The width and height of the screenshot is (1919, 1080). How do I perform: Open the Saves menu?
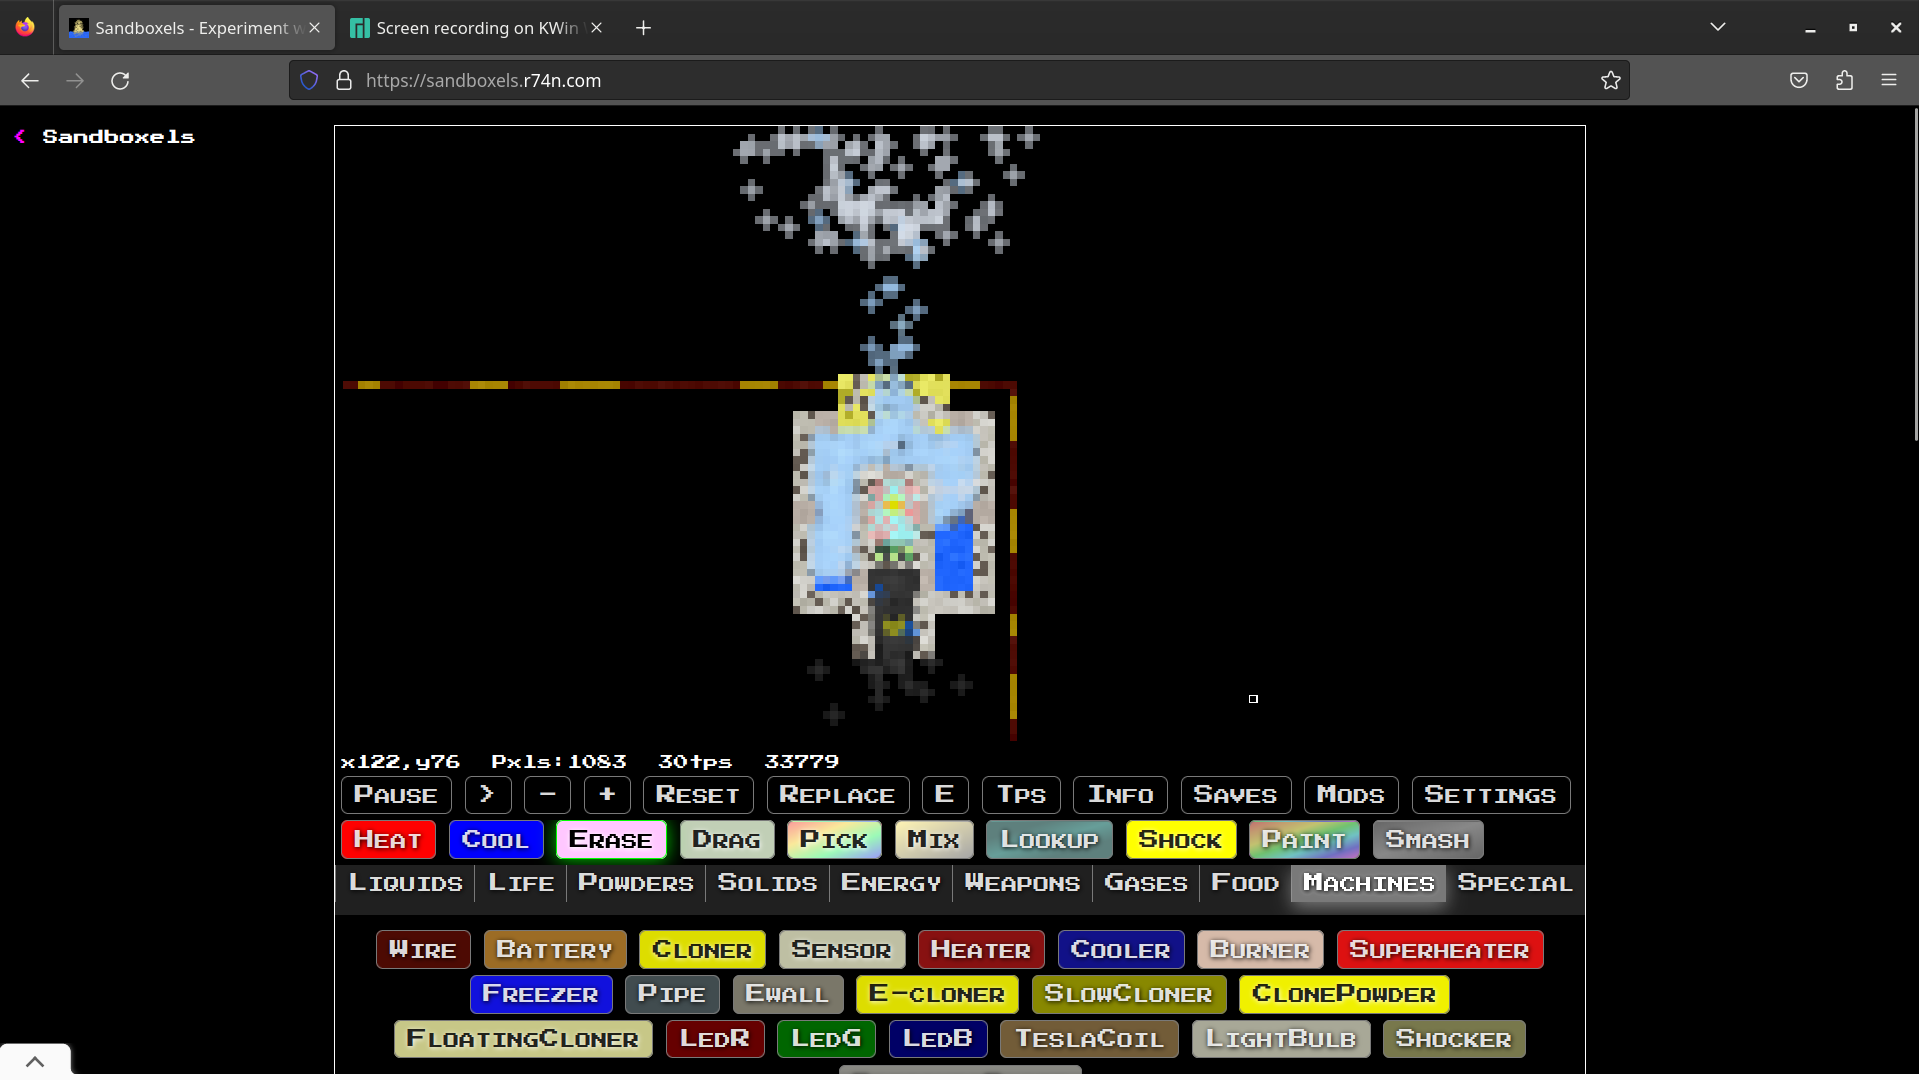(1236, 795)
